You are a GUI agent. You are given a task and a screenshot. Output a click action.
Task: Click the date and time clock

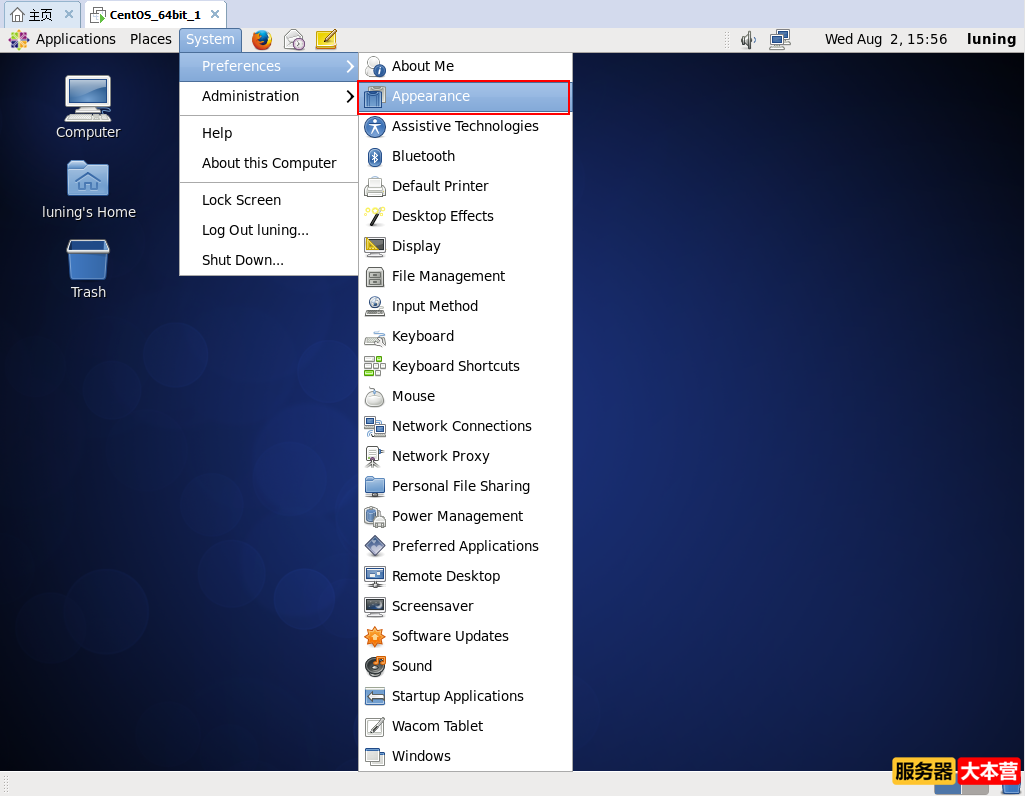click(885, 39)
